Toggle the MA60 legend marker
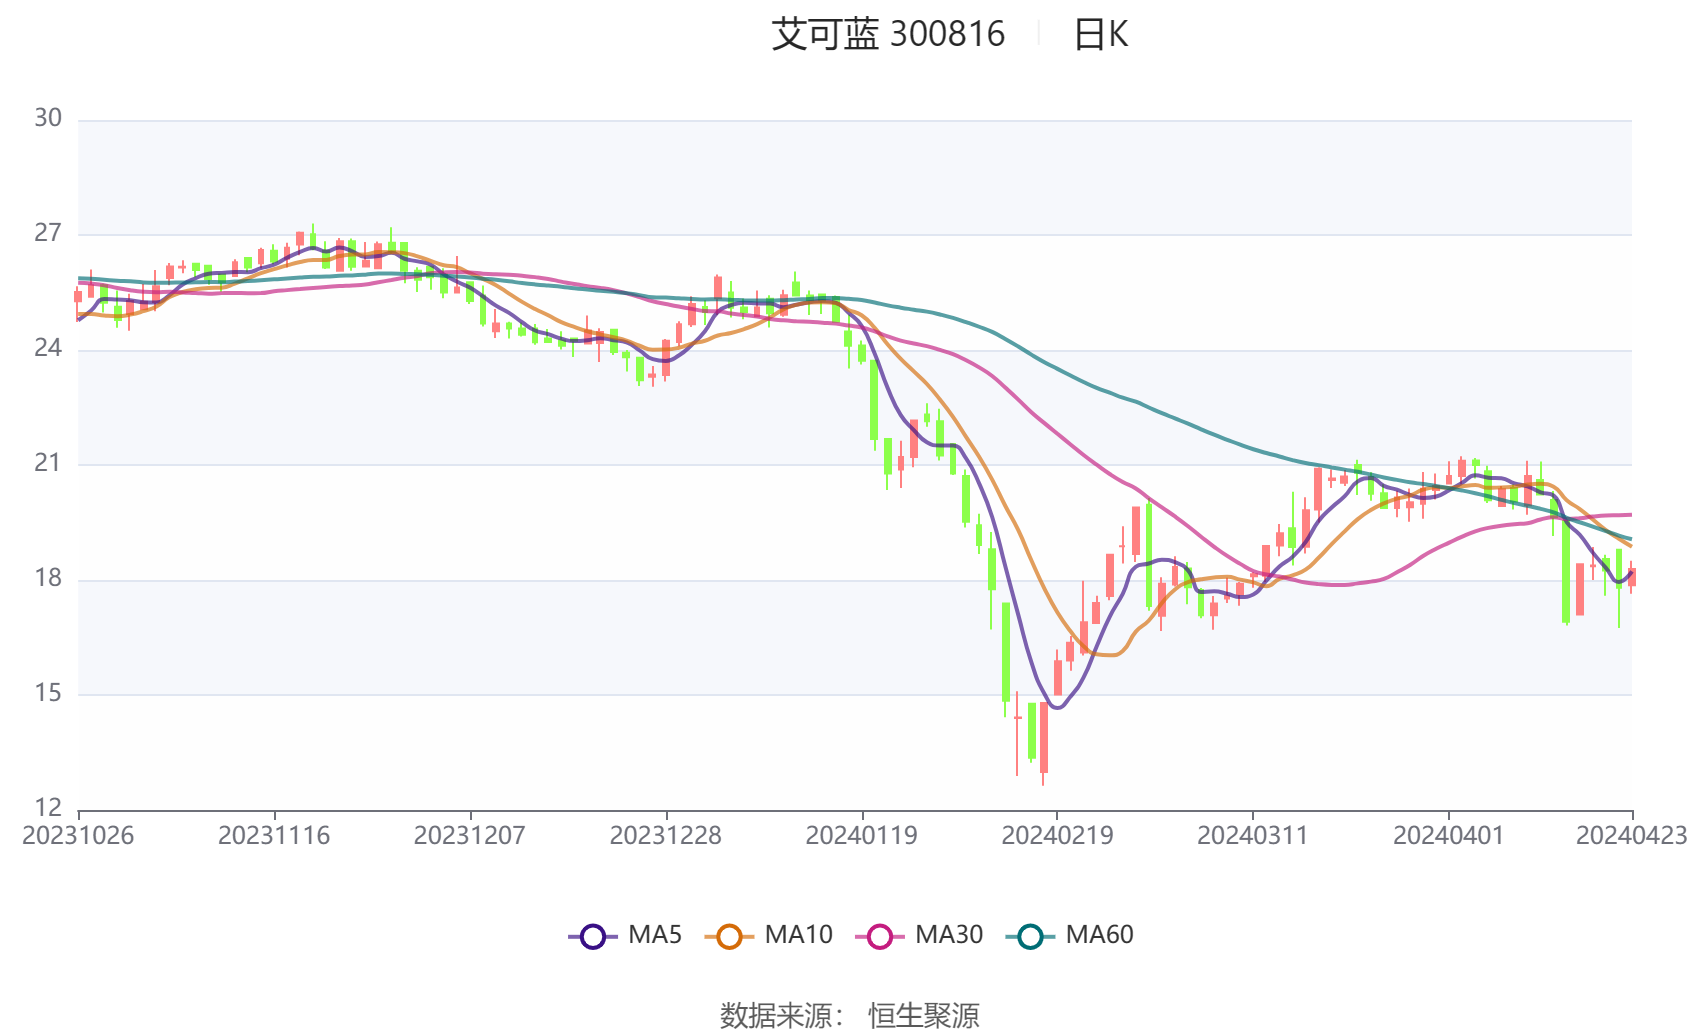This screenshot has width=1700, height=1034. [x=1030, y=937]
